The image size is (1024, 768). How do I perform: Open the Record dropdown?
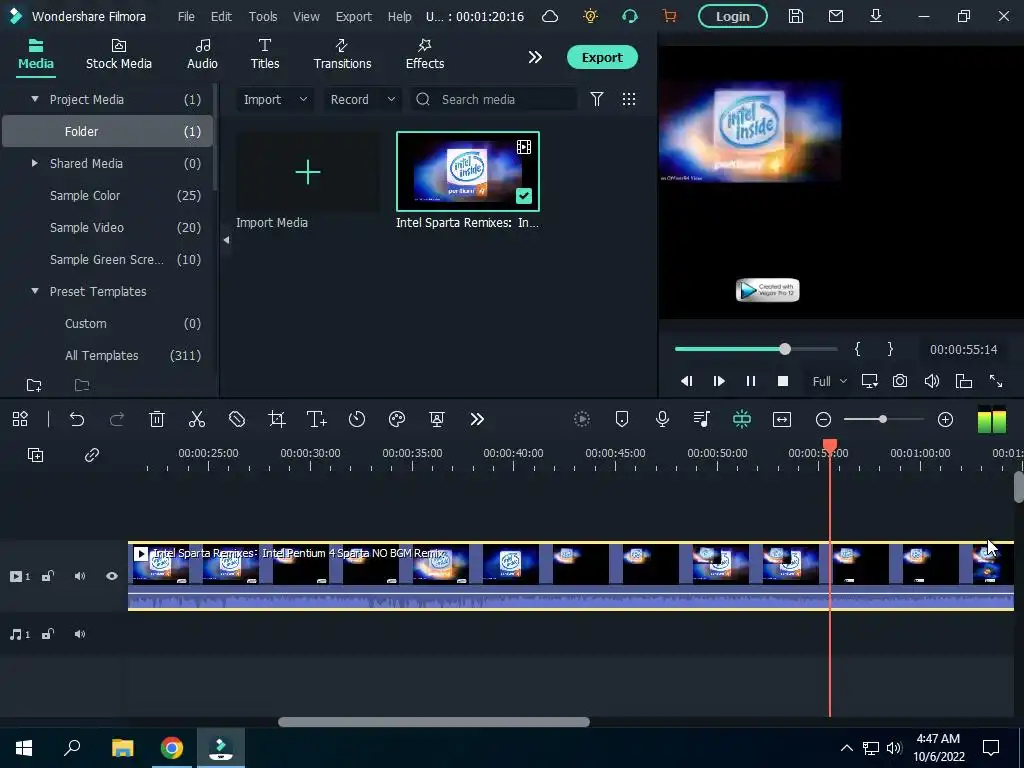tap(362, 99)
